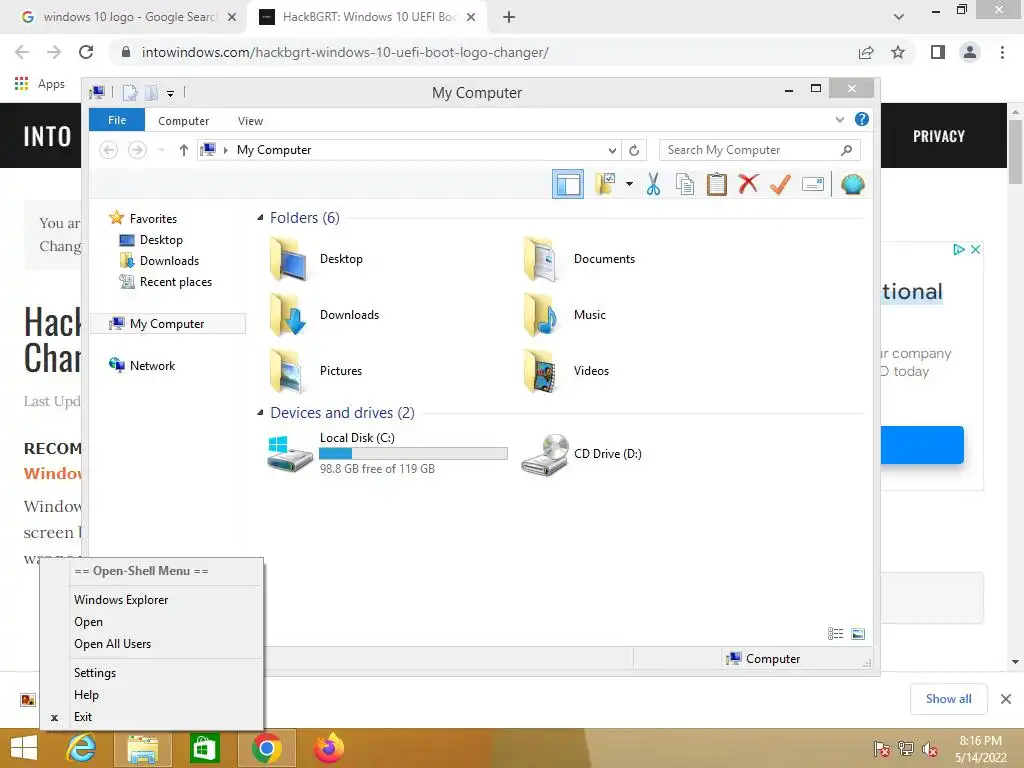Click the orange checkmark Properties icon
Viewport: 1024px width, 768px height.
point(780,184)
